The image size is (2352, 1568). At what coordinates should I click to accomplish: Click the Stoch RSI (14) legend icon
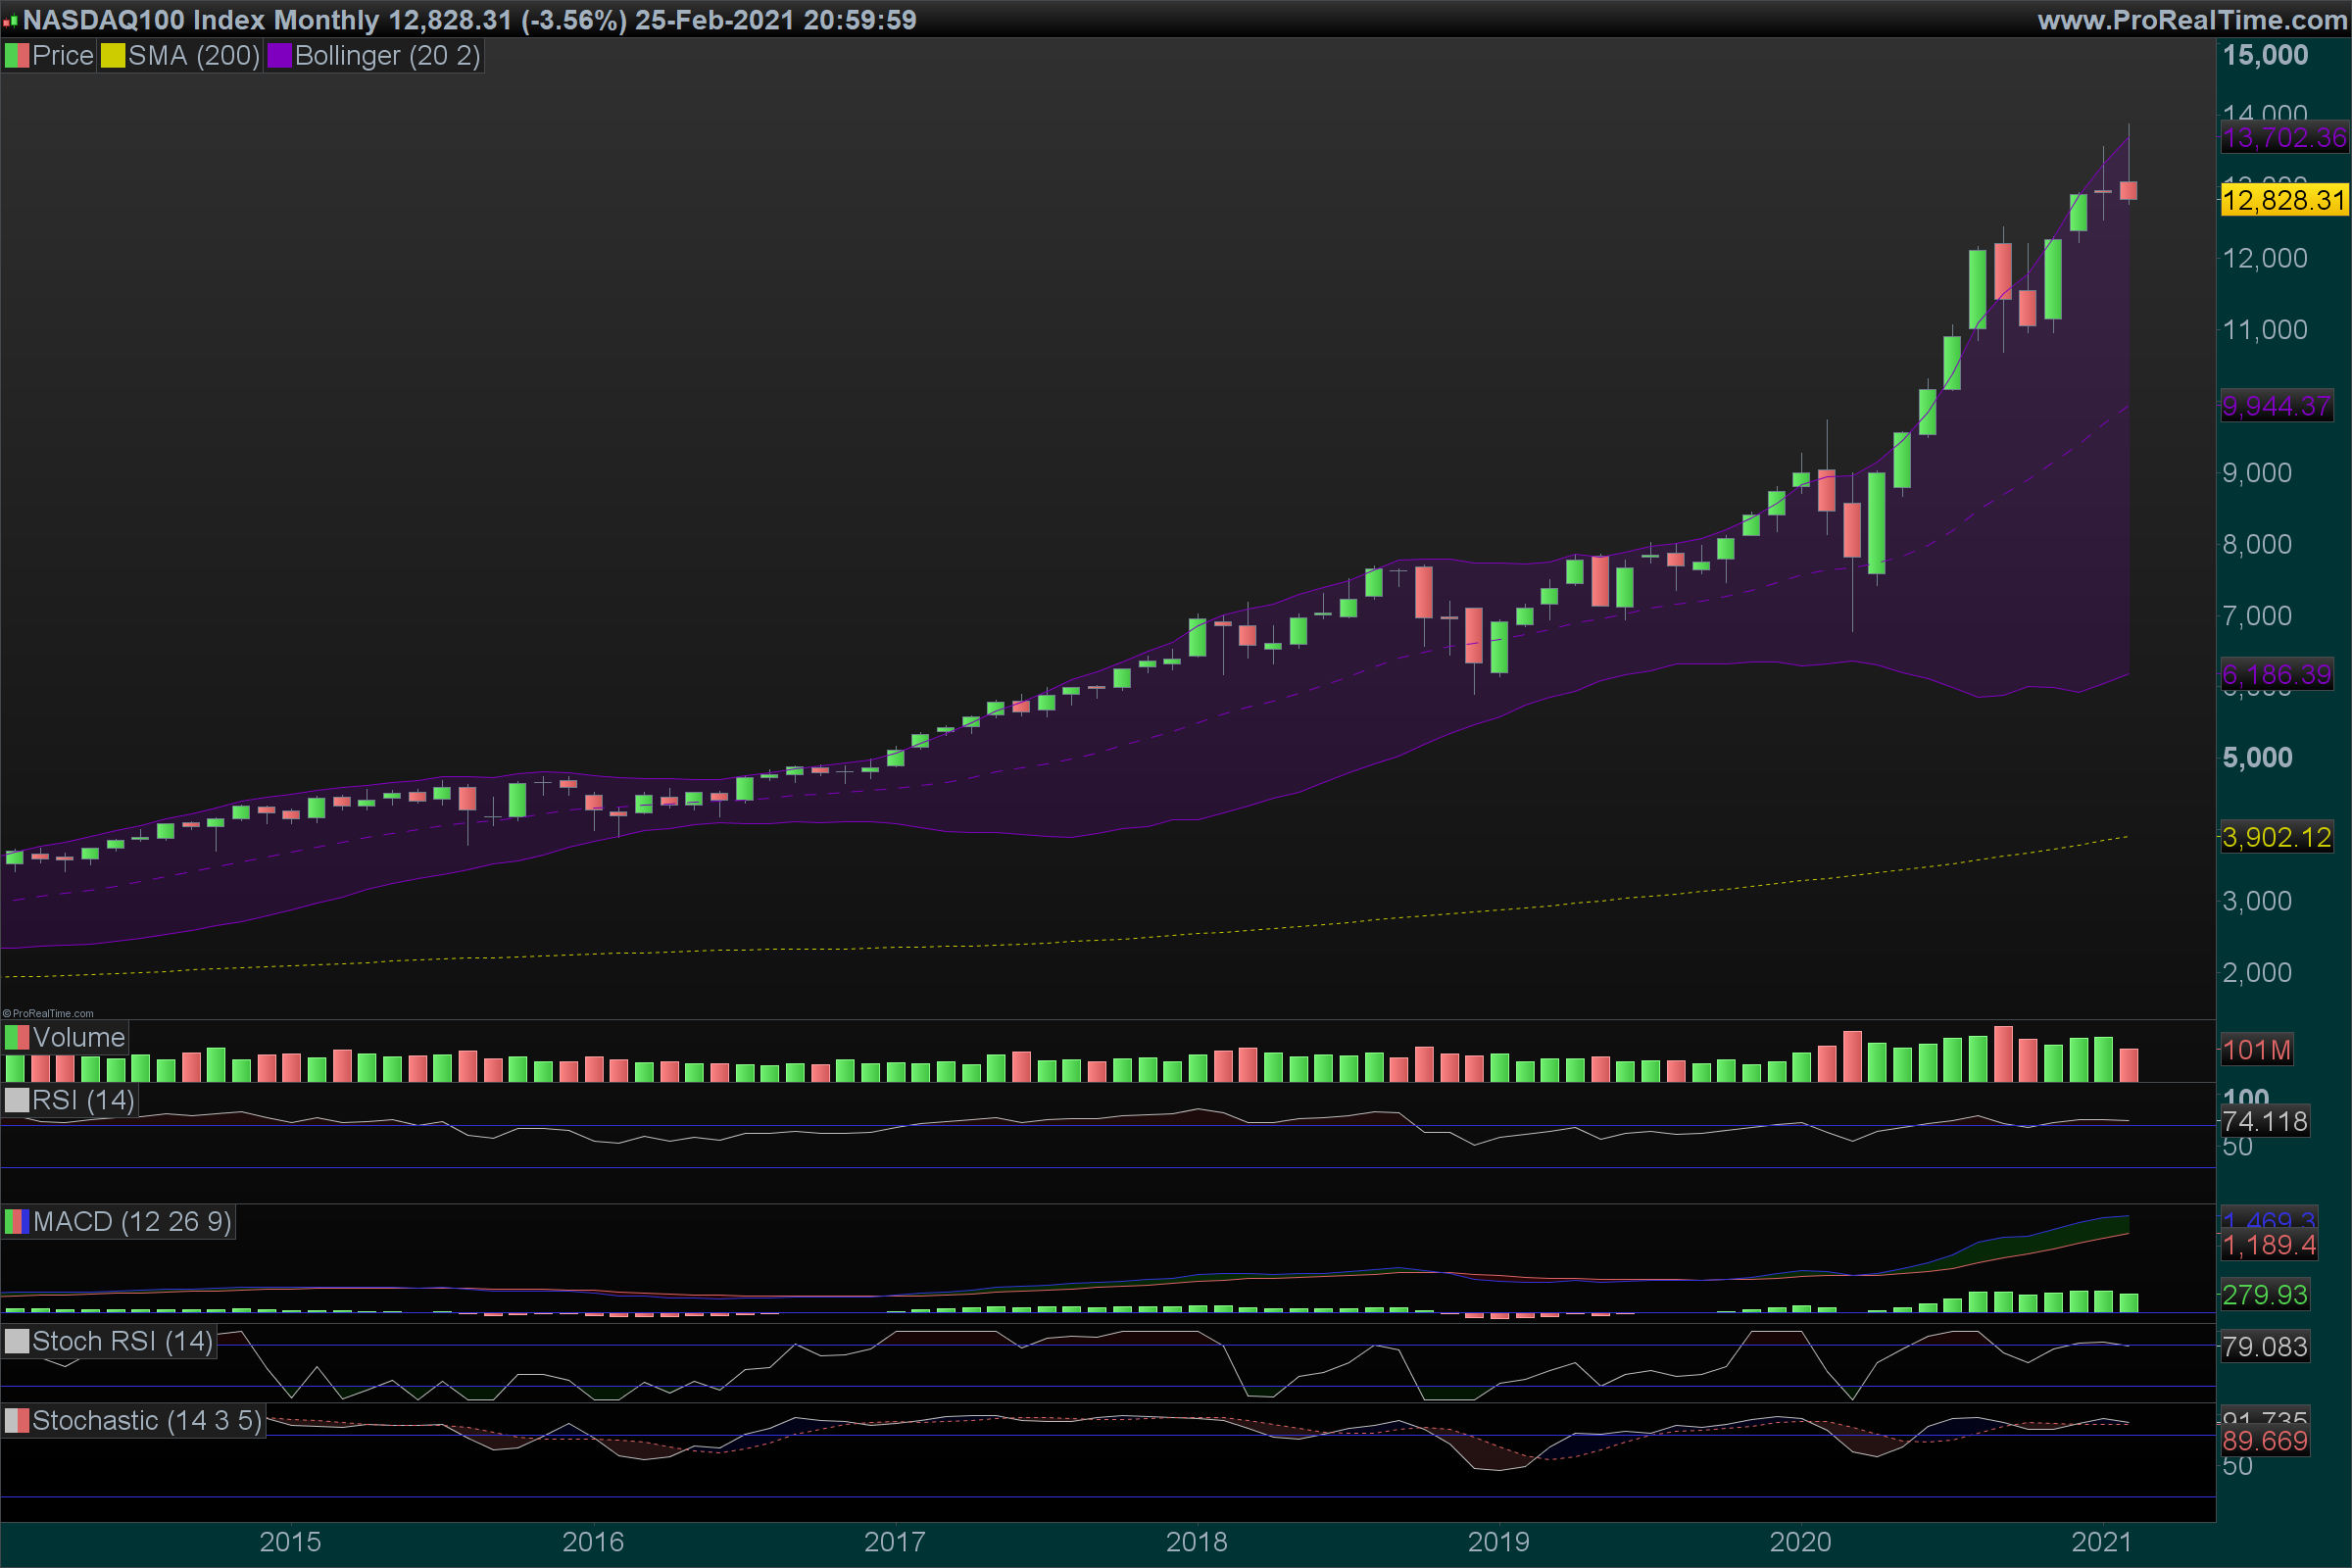pyautogui.click(x=16, y=1342)
